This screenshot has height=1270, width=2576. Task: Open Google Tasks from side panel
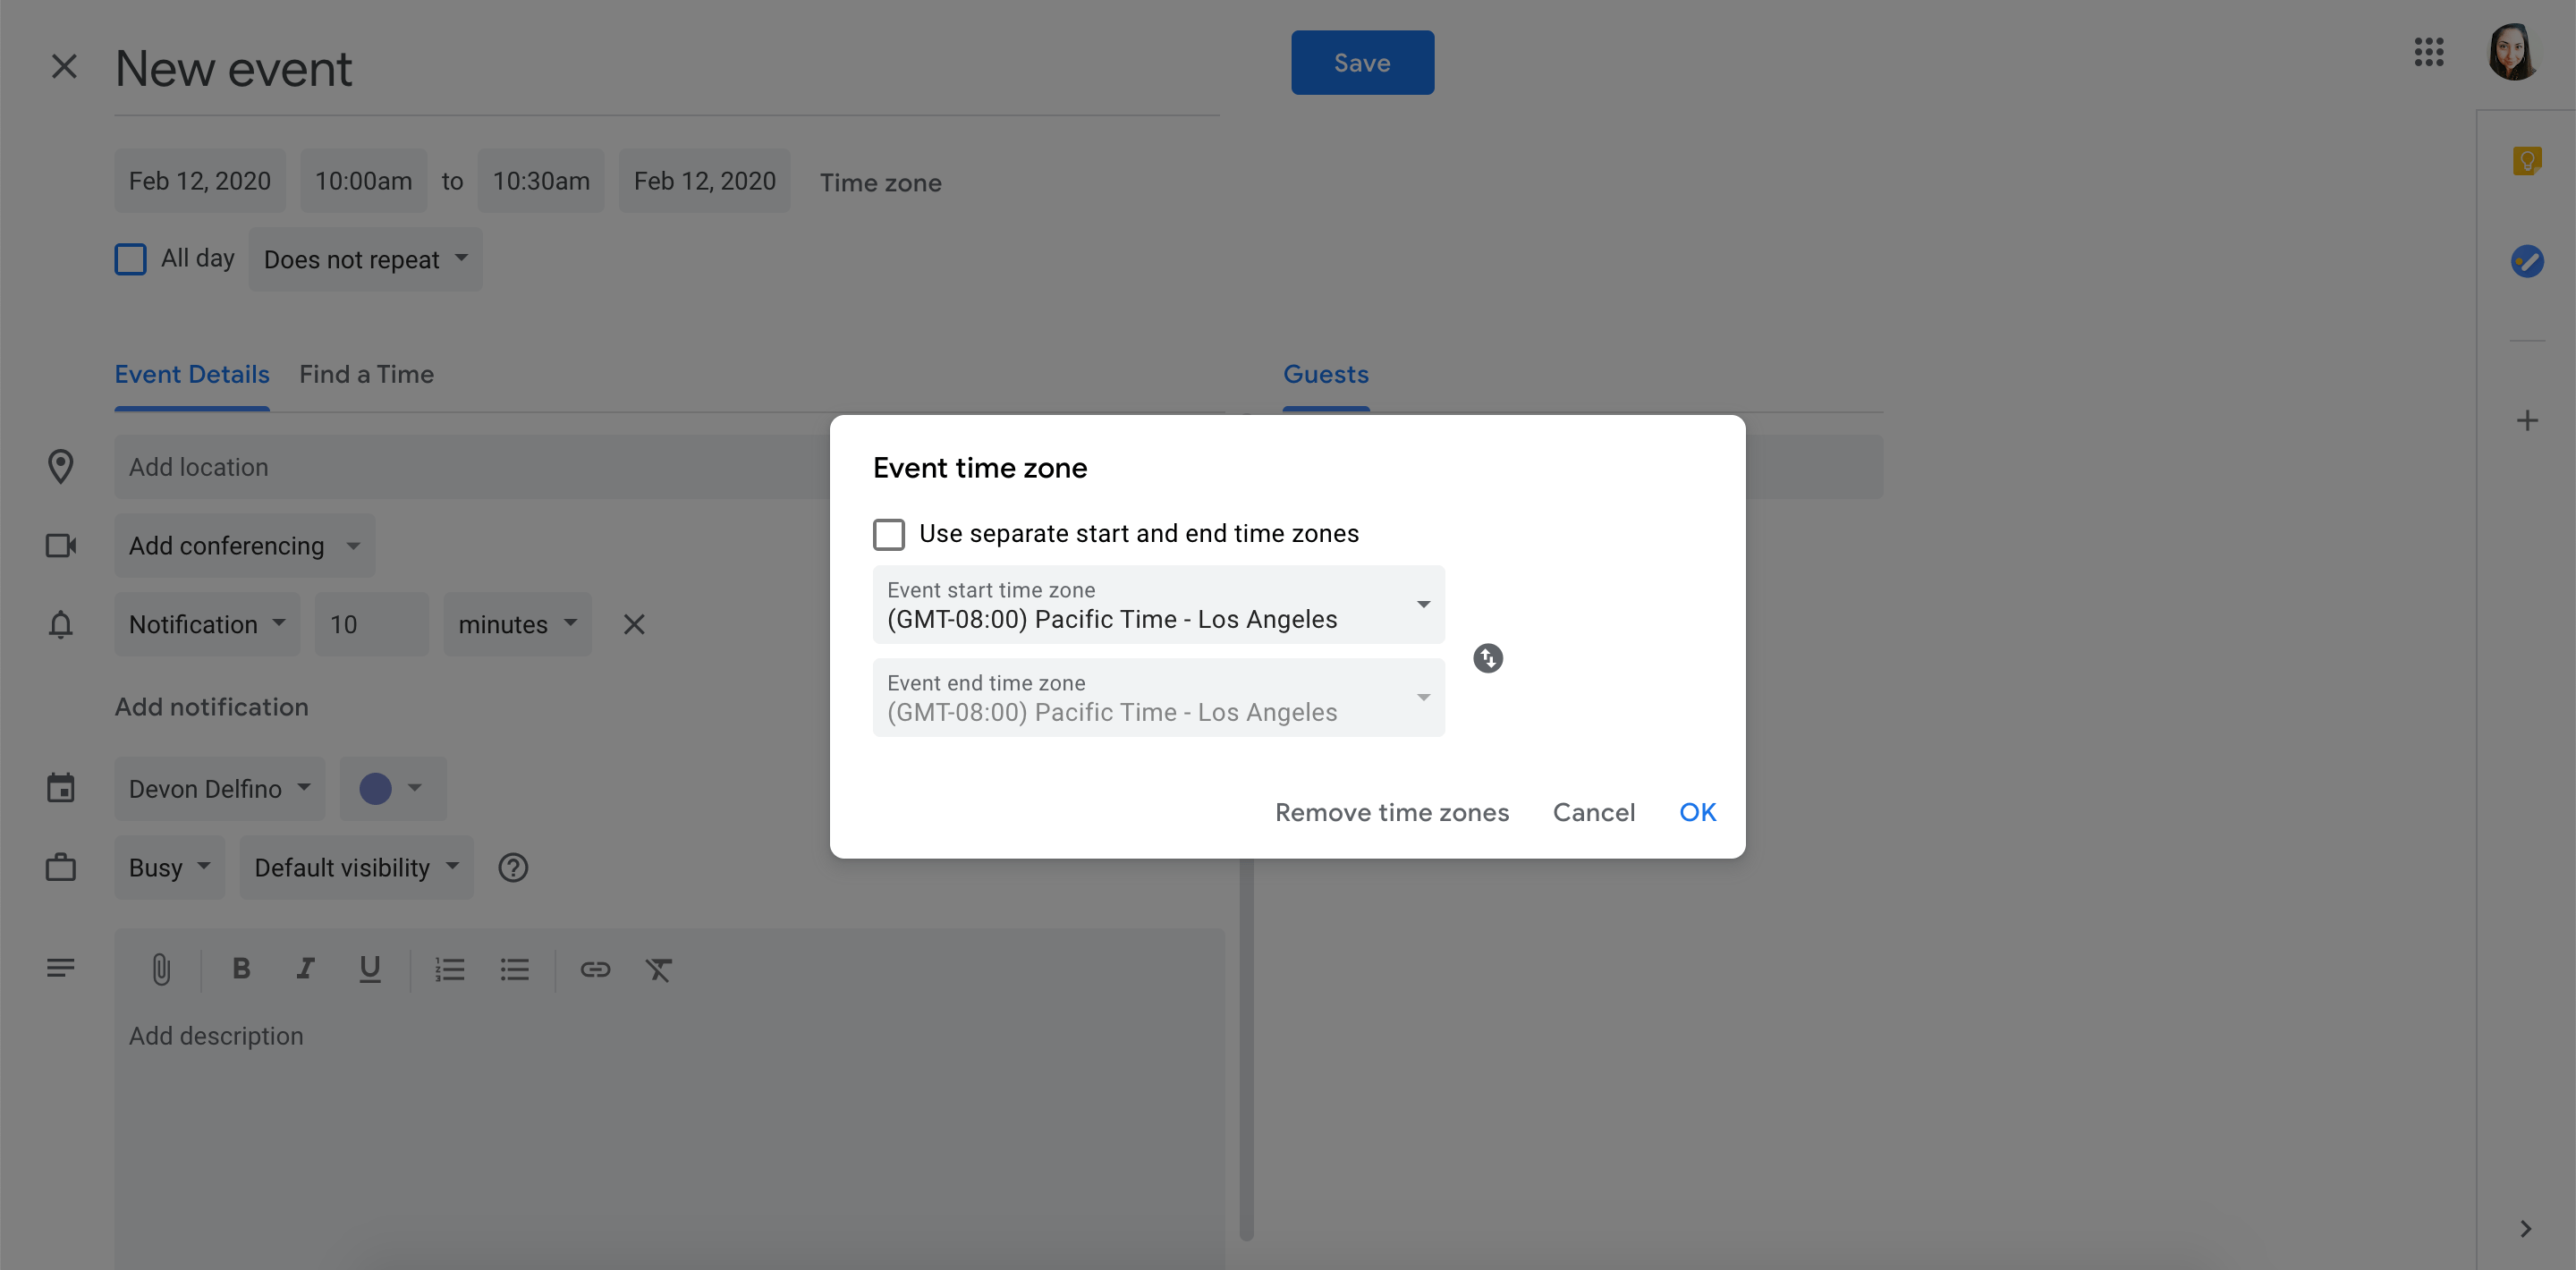coord(2526,262)
